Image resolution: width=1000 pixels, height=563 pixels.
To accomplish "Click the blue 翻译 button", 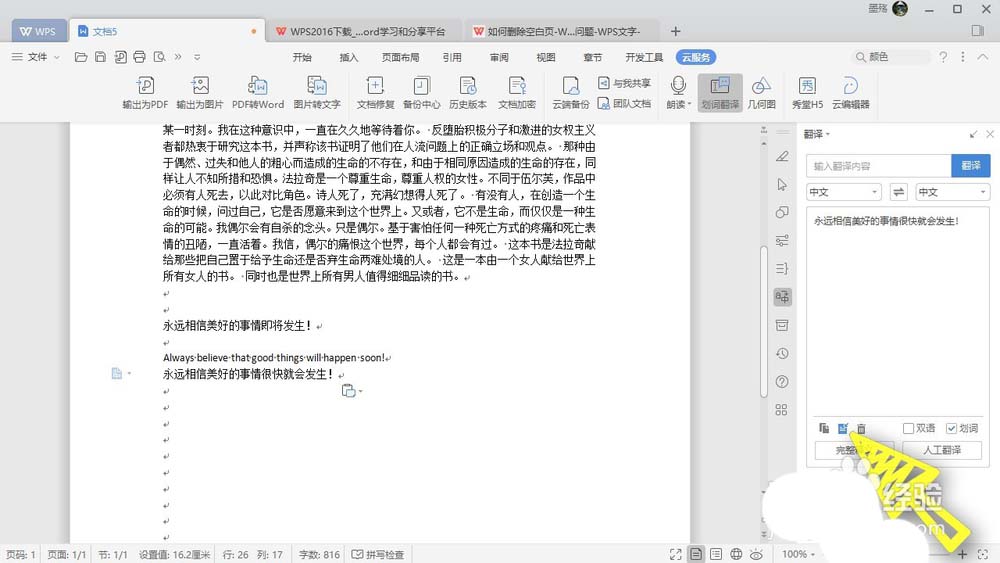I will [x=971, y=166].
